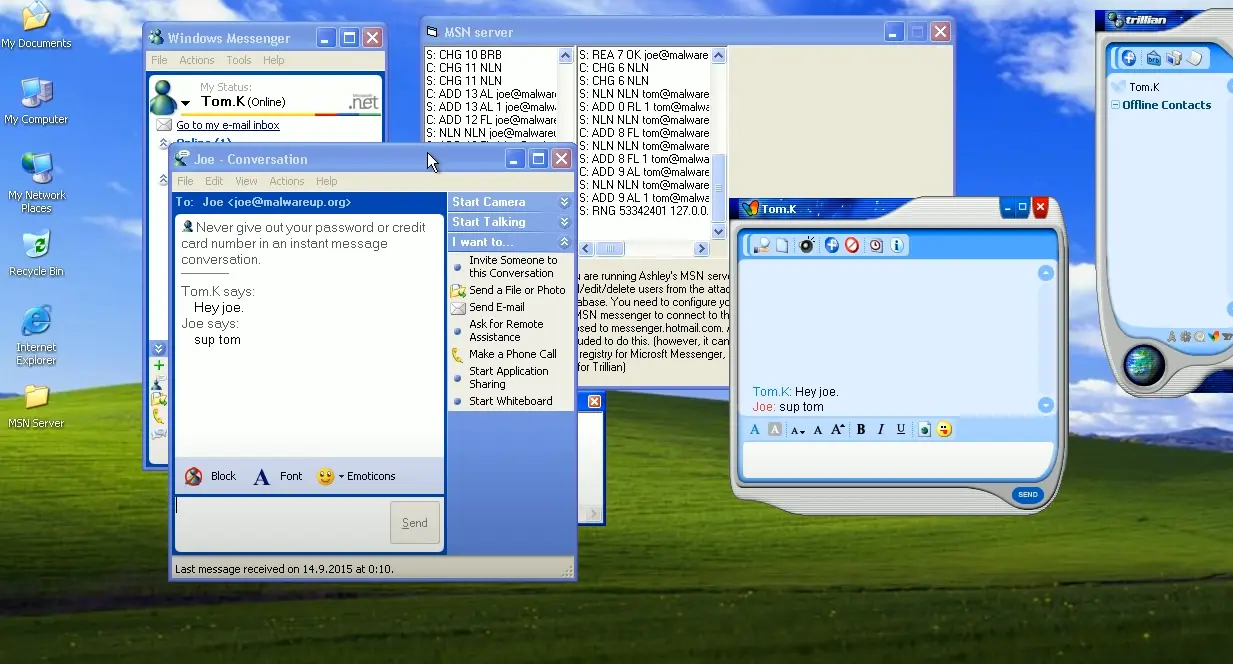Image resolution: width=1233 pixels, height=664 pixels.
Task: Expand the I want to section
Action: point(564,241)
